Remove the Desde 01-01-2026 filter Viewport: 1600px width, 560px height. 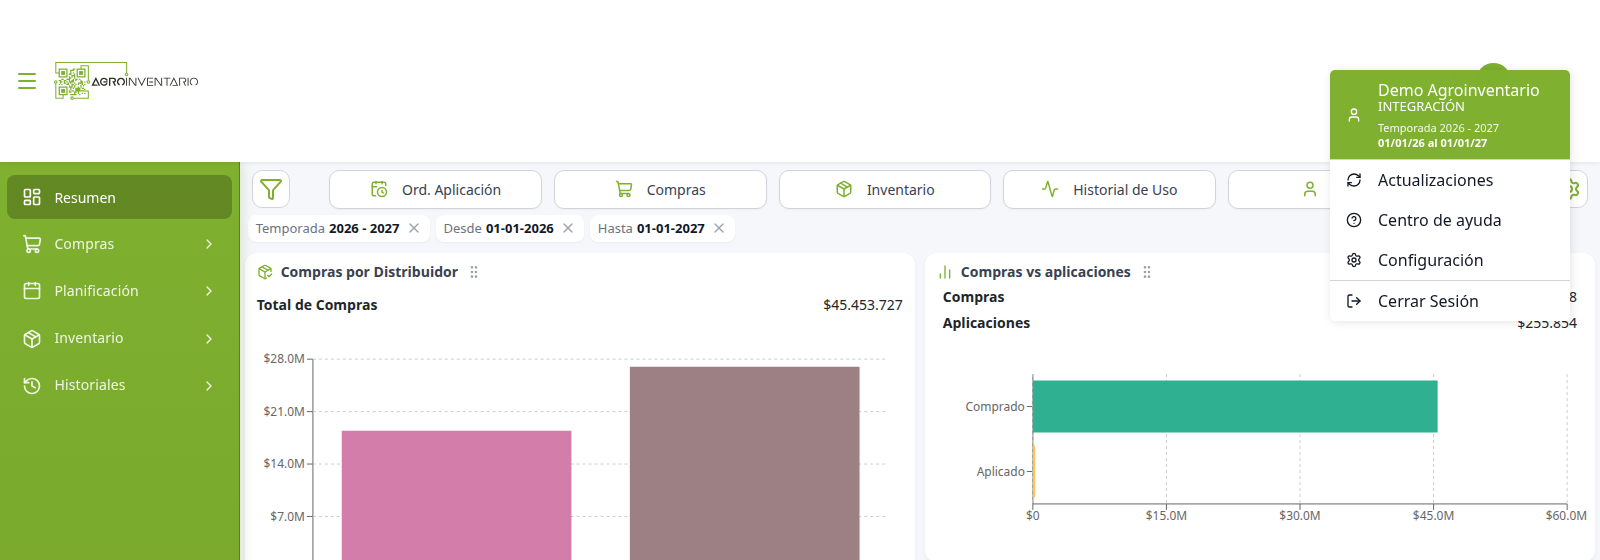click(x=568, y=228)
